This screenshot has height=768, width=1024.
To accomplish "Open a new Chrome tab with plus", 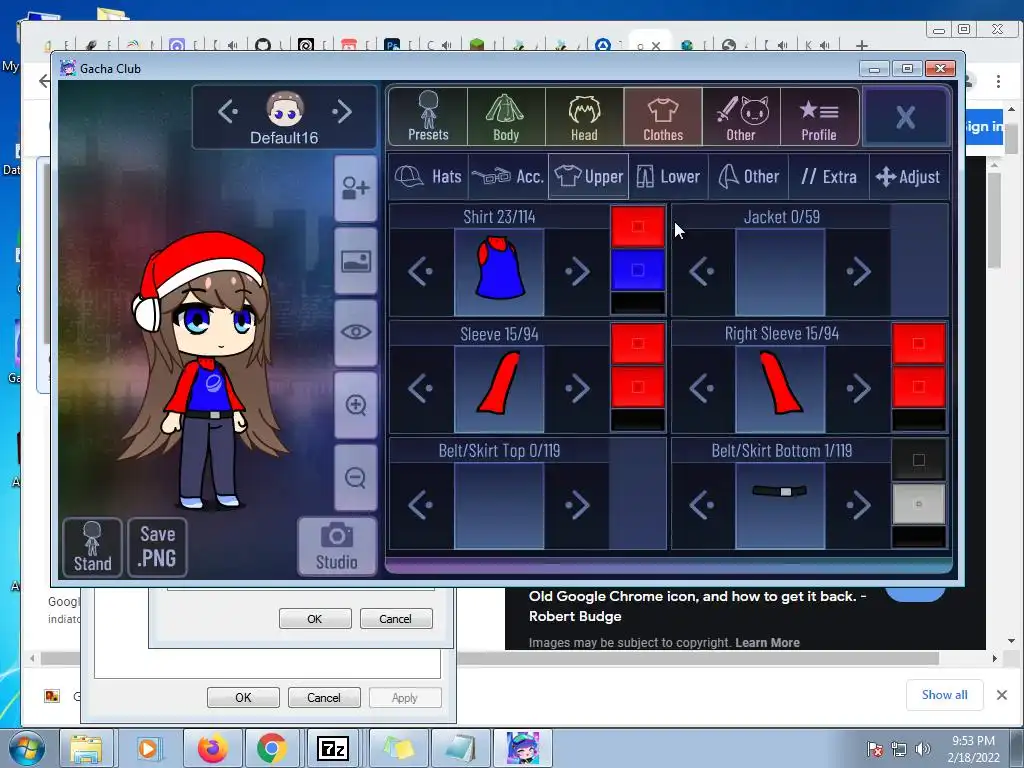I will coord(861,45).
